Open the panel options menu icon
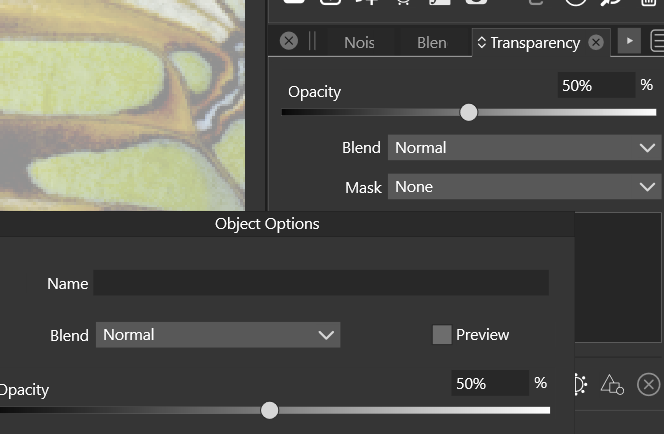 tap(657, 41)
